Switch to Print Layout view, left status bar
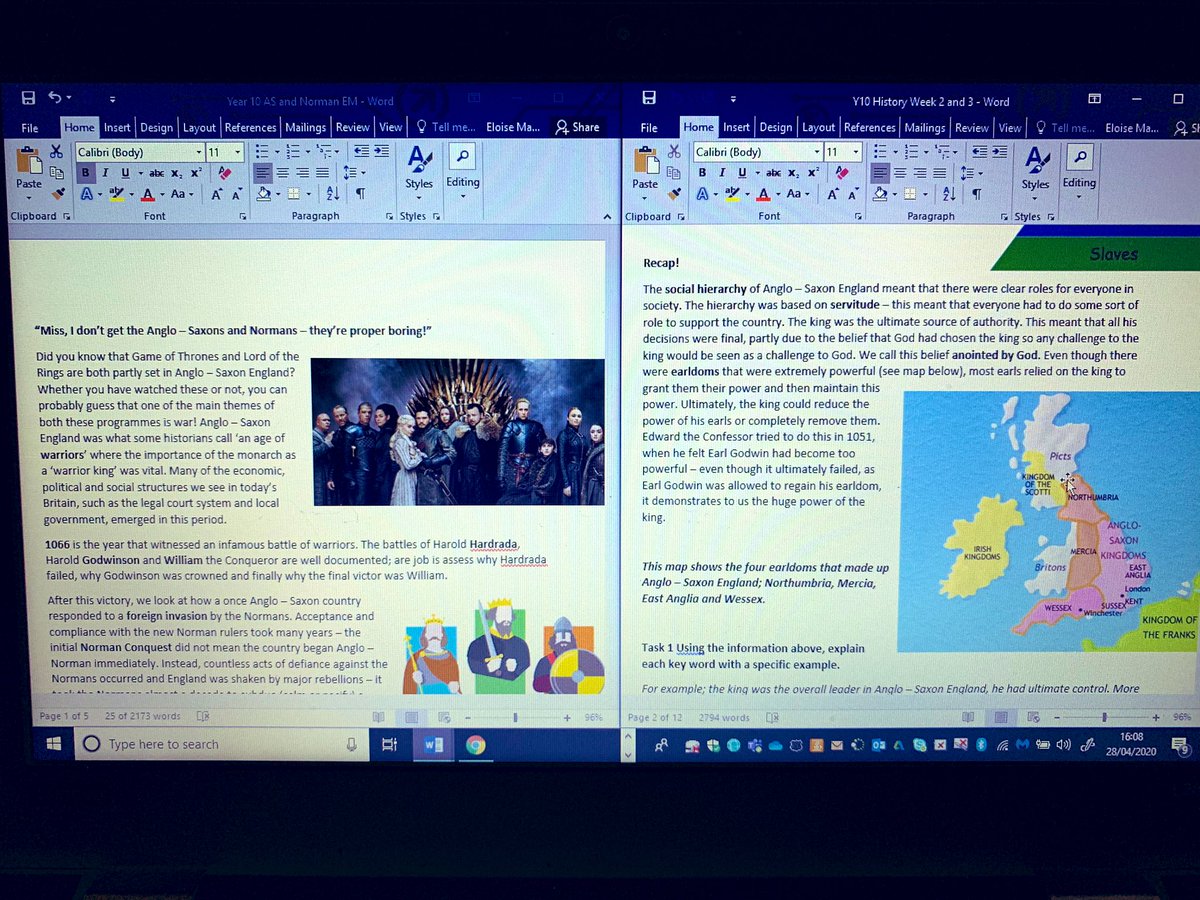The image size is (1200, 900). 411,717
